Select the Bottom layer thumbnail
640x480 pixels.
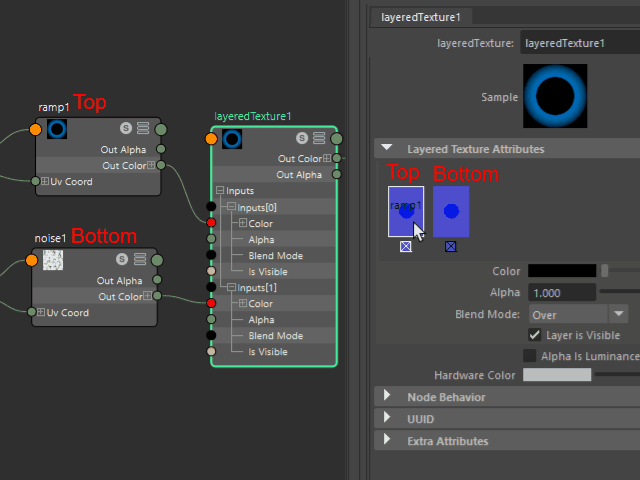coord(451,211)
